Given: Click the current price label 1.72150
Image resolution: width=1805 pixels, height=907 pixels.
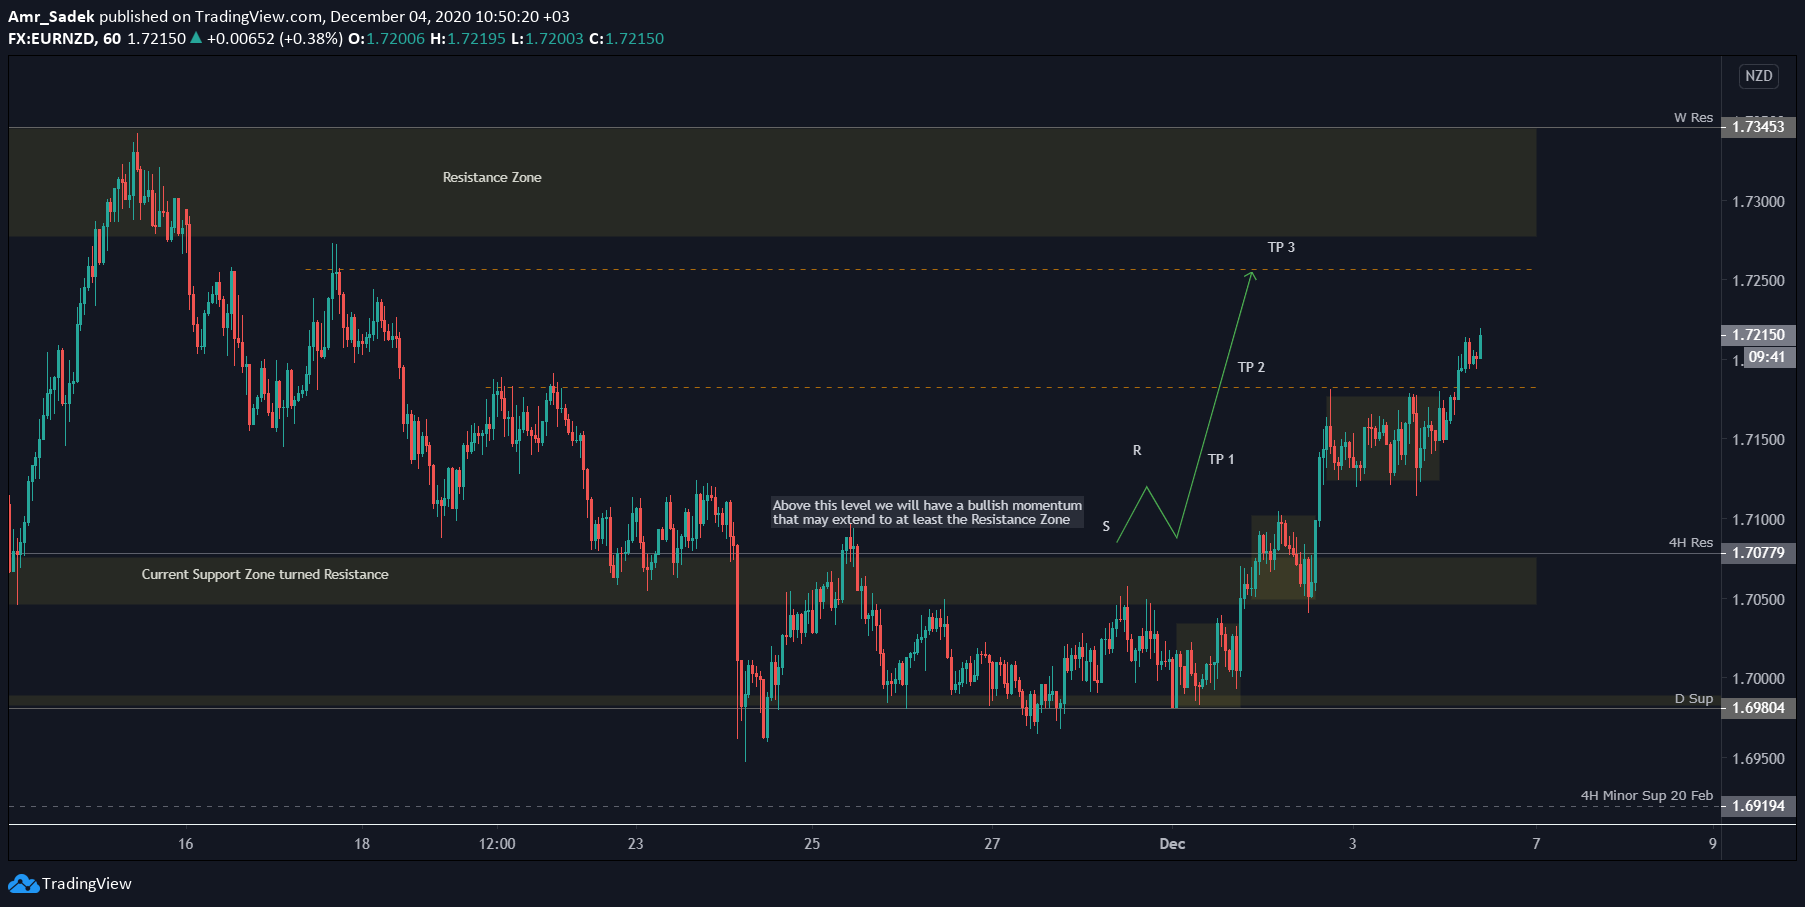Looking at the screenshot, I should 1758,335.
